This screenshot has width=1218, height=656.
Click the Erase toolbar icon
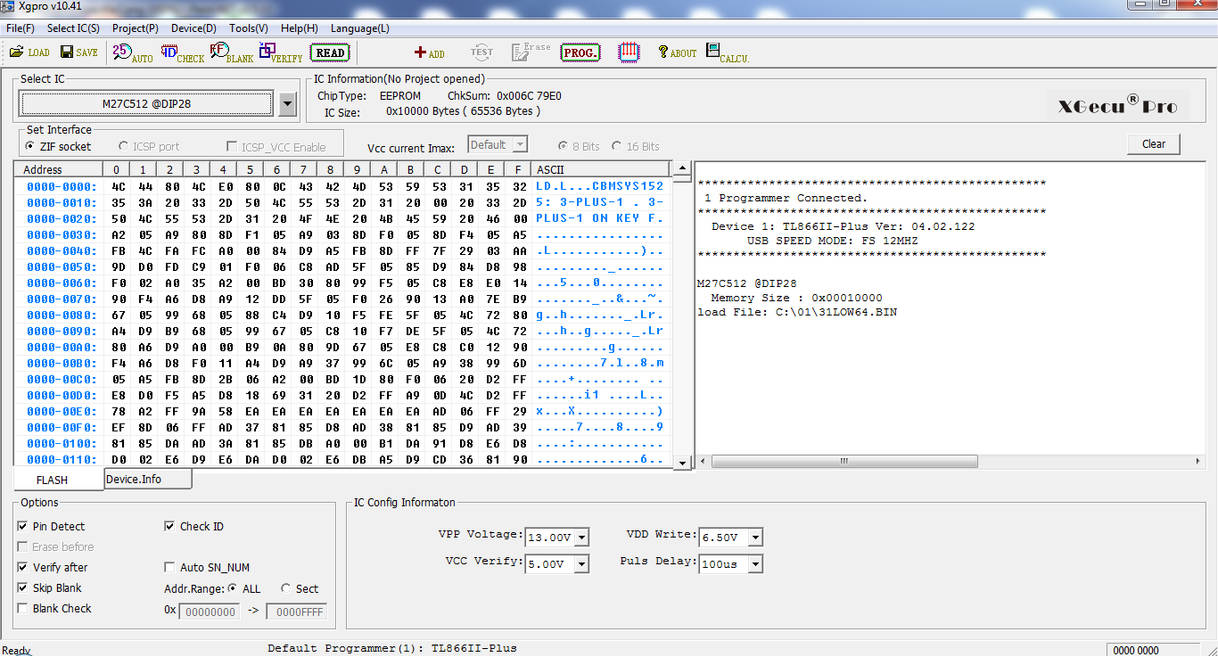coord(531,52)
